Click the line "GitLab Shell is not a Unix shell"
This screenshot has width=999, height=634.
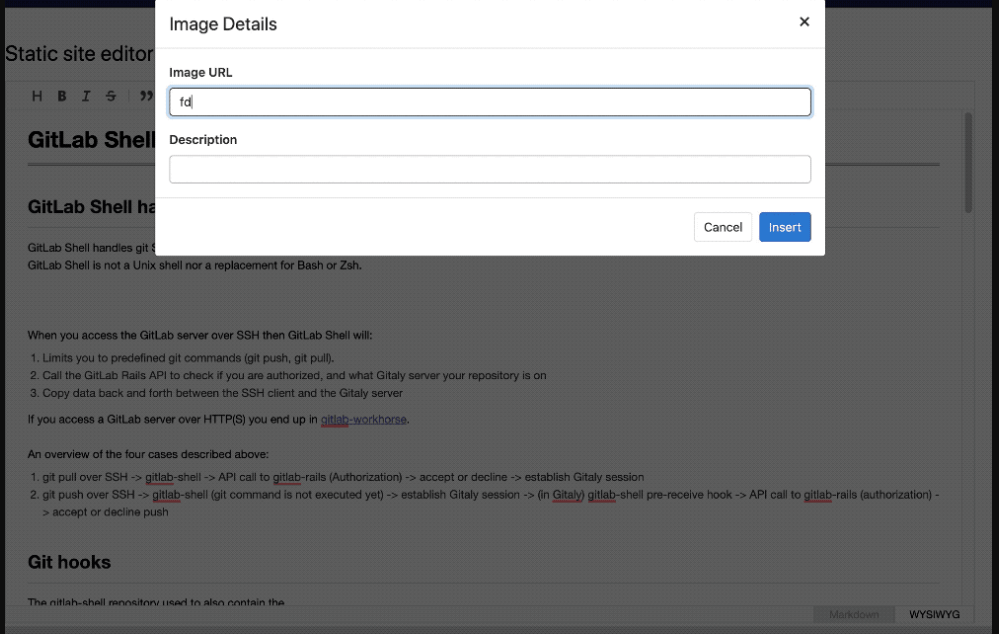coord(194,265)
